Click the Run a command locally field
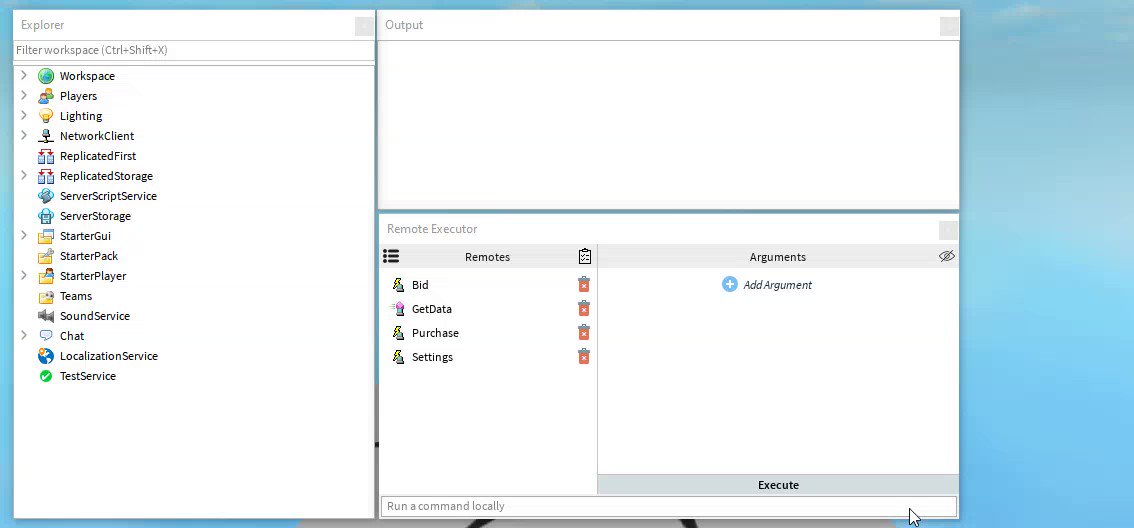Image resolution: width=1134 pixels, height=528 pixels. (669, 506)
